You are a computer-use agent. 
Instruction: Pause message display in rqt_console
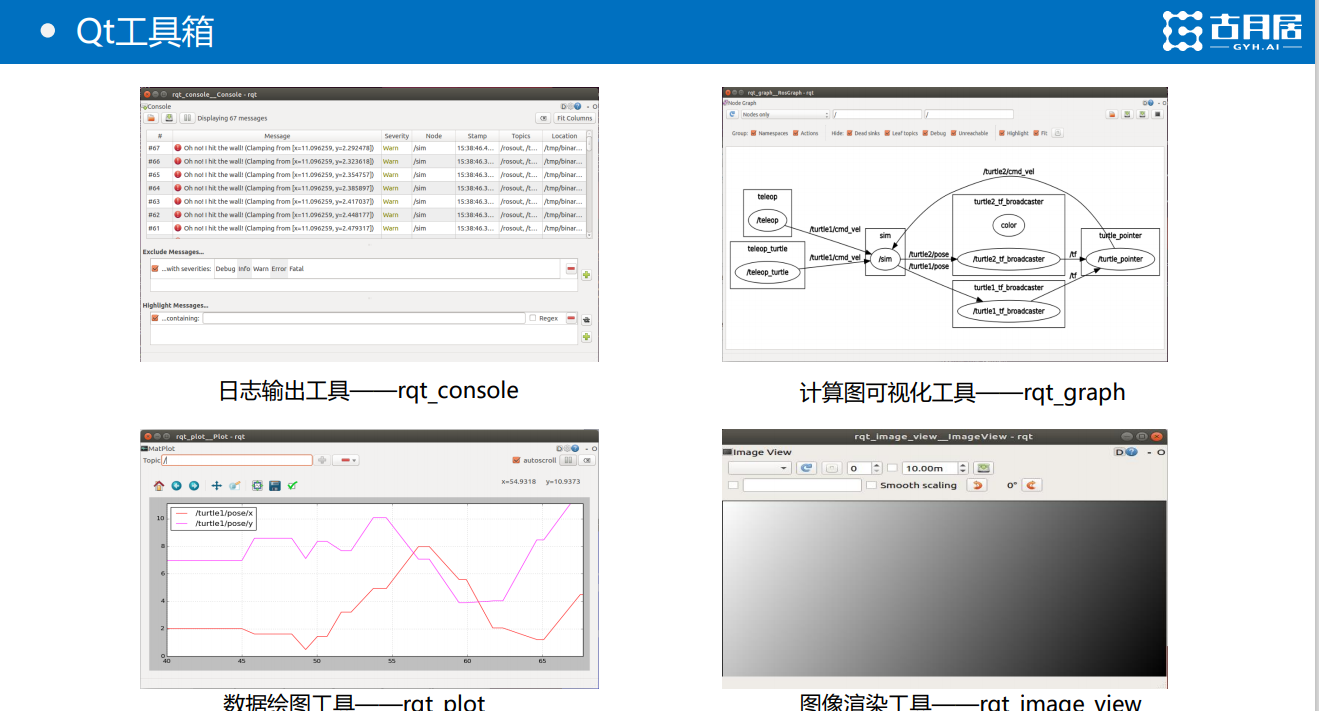click(187, 118)
